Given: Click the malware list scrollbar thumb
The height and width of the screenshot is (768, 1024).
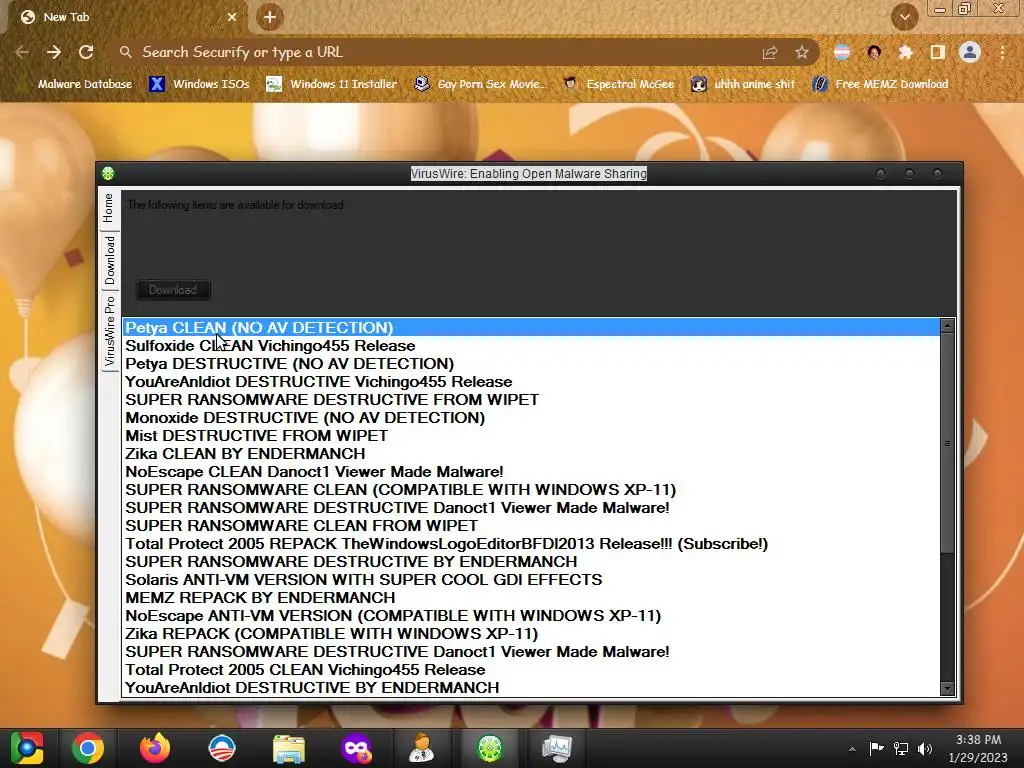Looking at the screenshot, I should point(948,443).
